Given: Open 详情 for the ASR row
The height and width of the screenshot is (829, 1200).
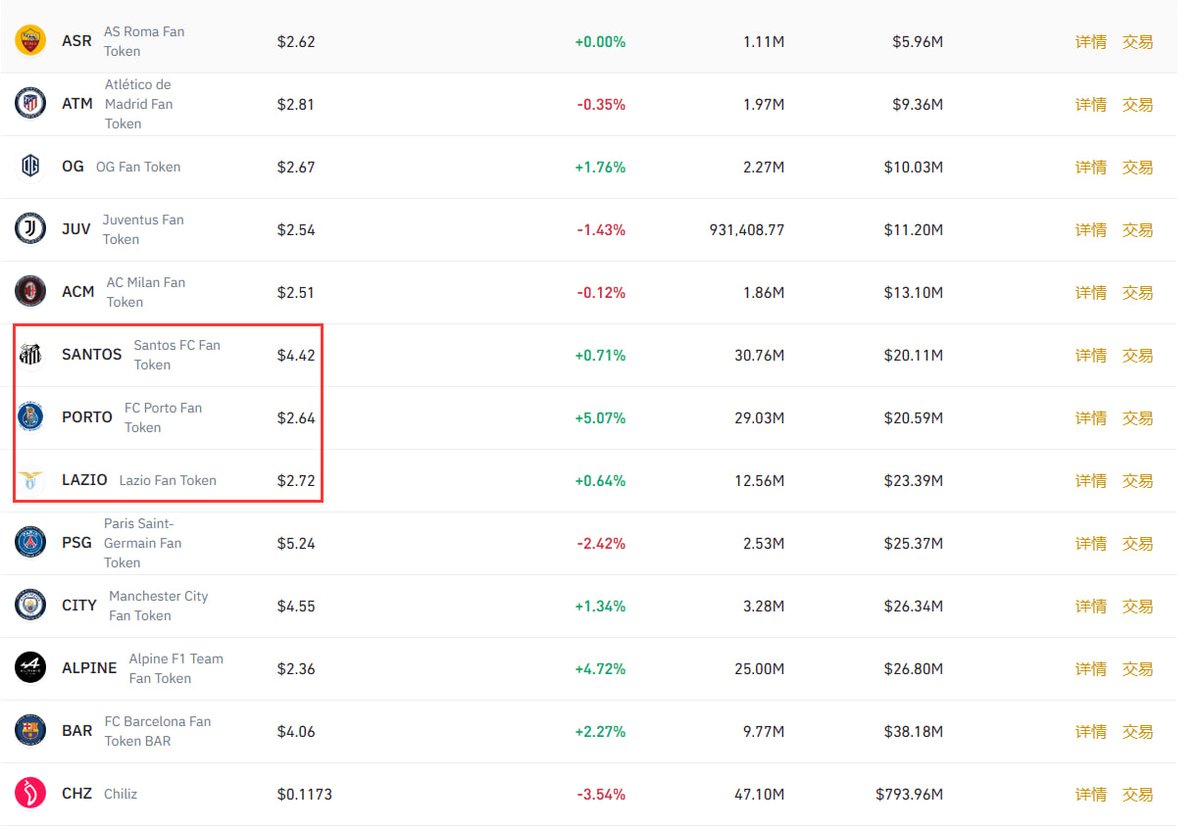Looking at the screenshot, I should tap(1091, 42).
